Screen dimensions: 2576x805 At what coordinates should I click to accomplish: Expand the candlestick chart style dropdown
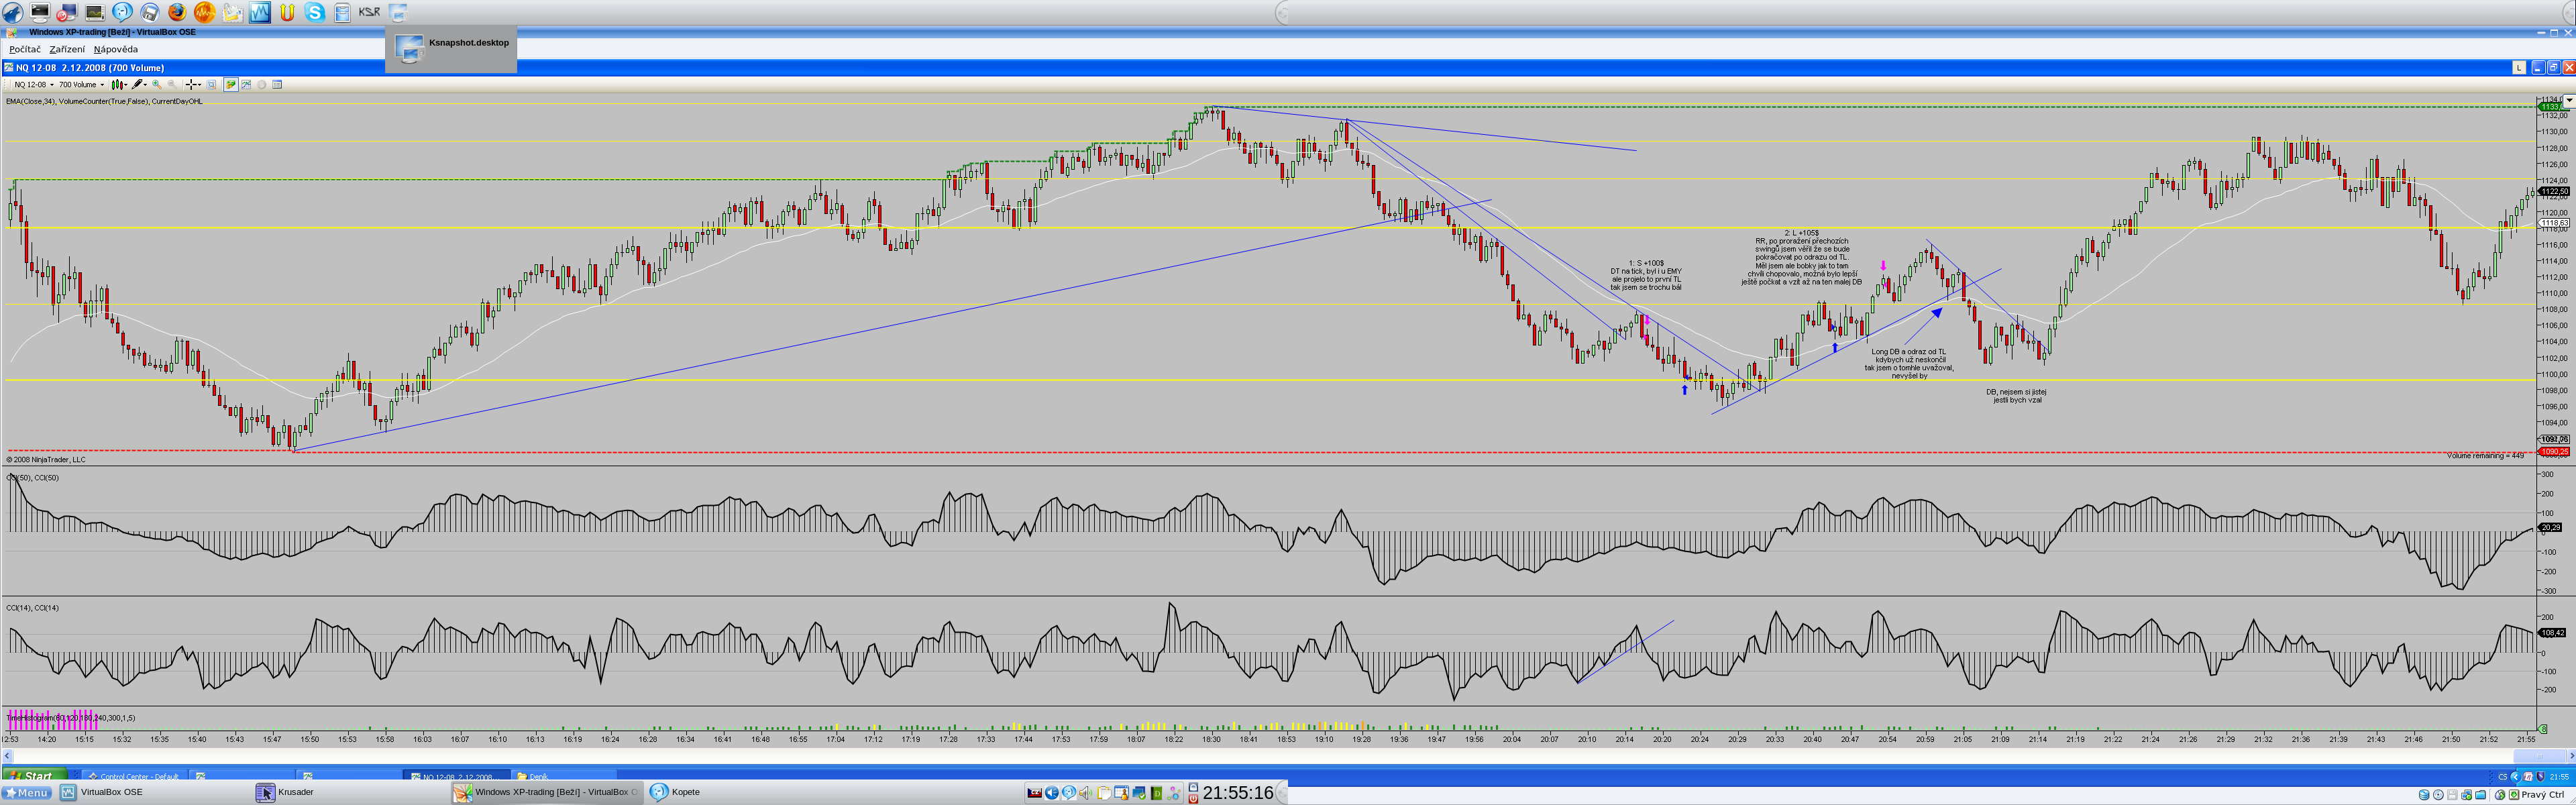click(126, 85)
